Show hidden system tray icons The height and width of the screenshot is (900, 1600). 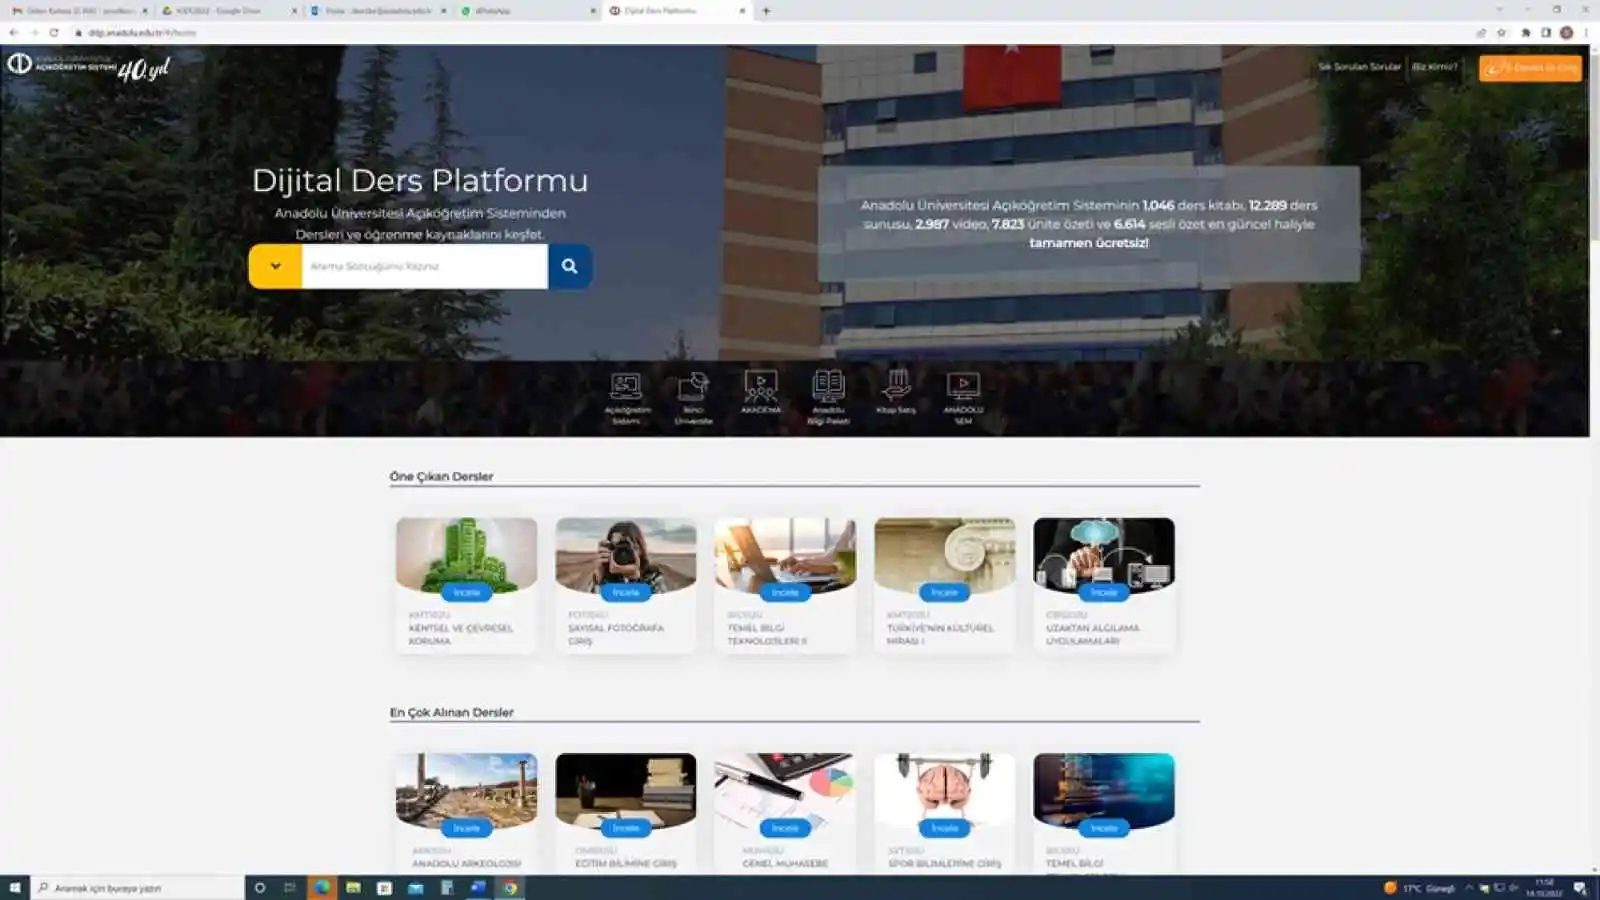(x=1469, y=888)
